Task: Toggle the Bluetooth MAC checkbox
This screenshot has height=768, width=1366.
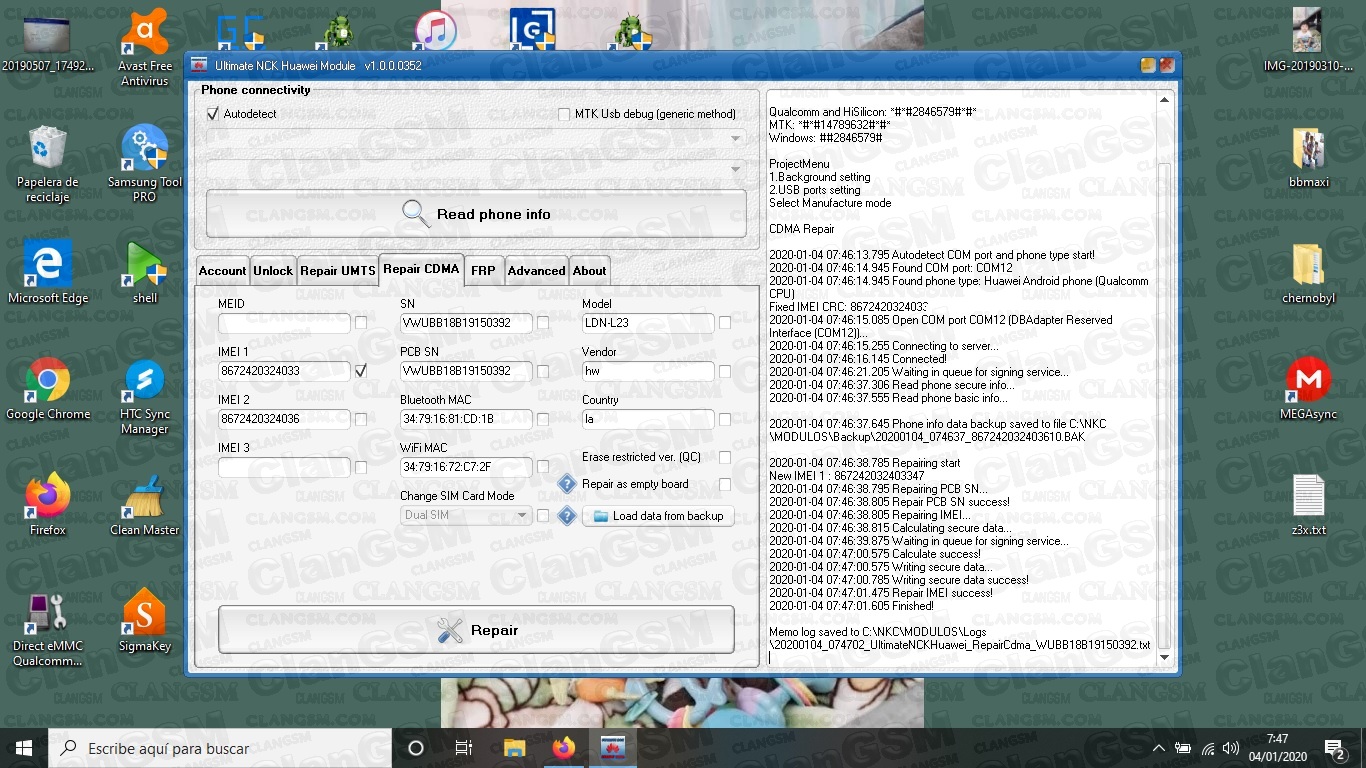Action: (542, 419)
